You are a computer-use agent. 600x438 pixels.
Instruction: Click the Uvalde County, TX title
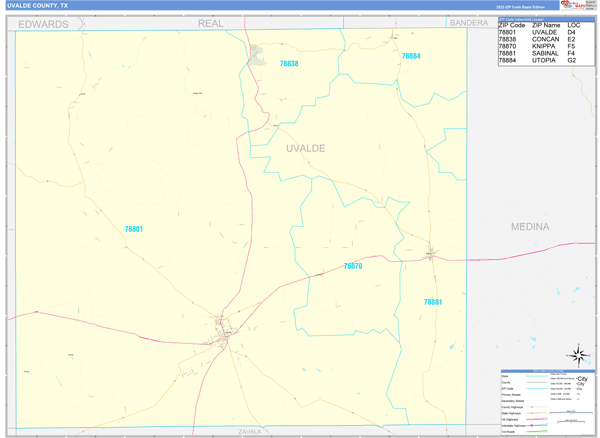(38, 6)
